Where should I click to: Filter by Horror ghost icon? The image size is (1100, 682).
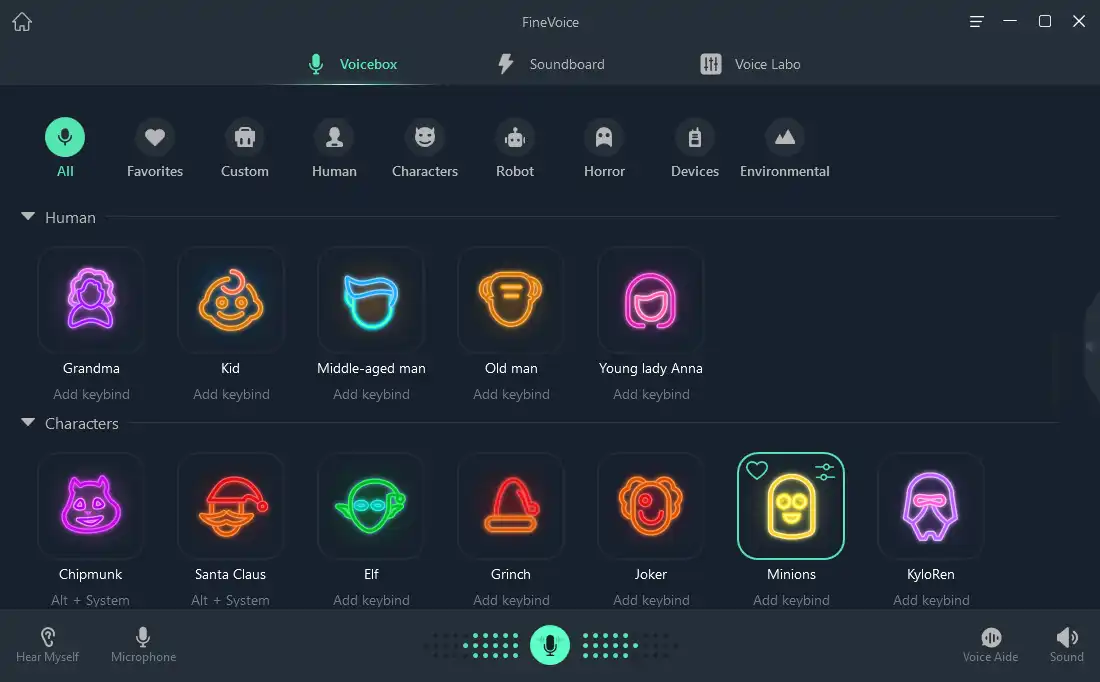(x=604, y=137)
